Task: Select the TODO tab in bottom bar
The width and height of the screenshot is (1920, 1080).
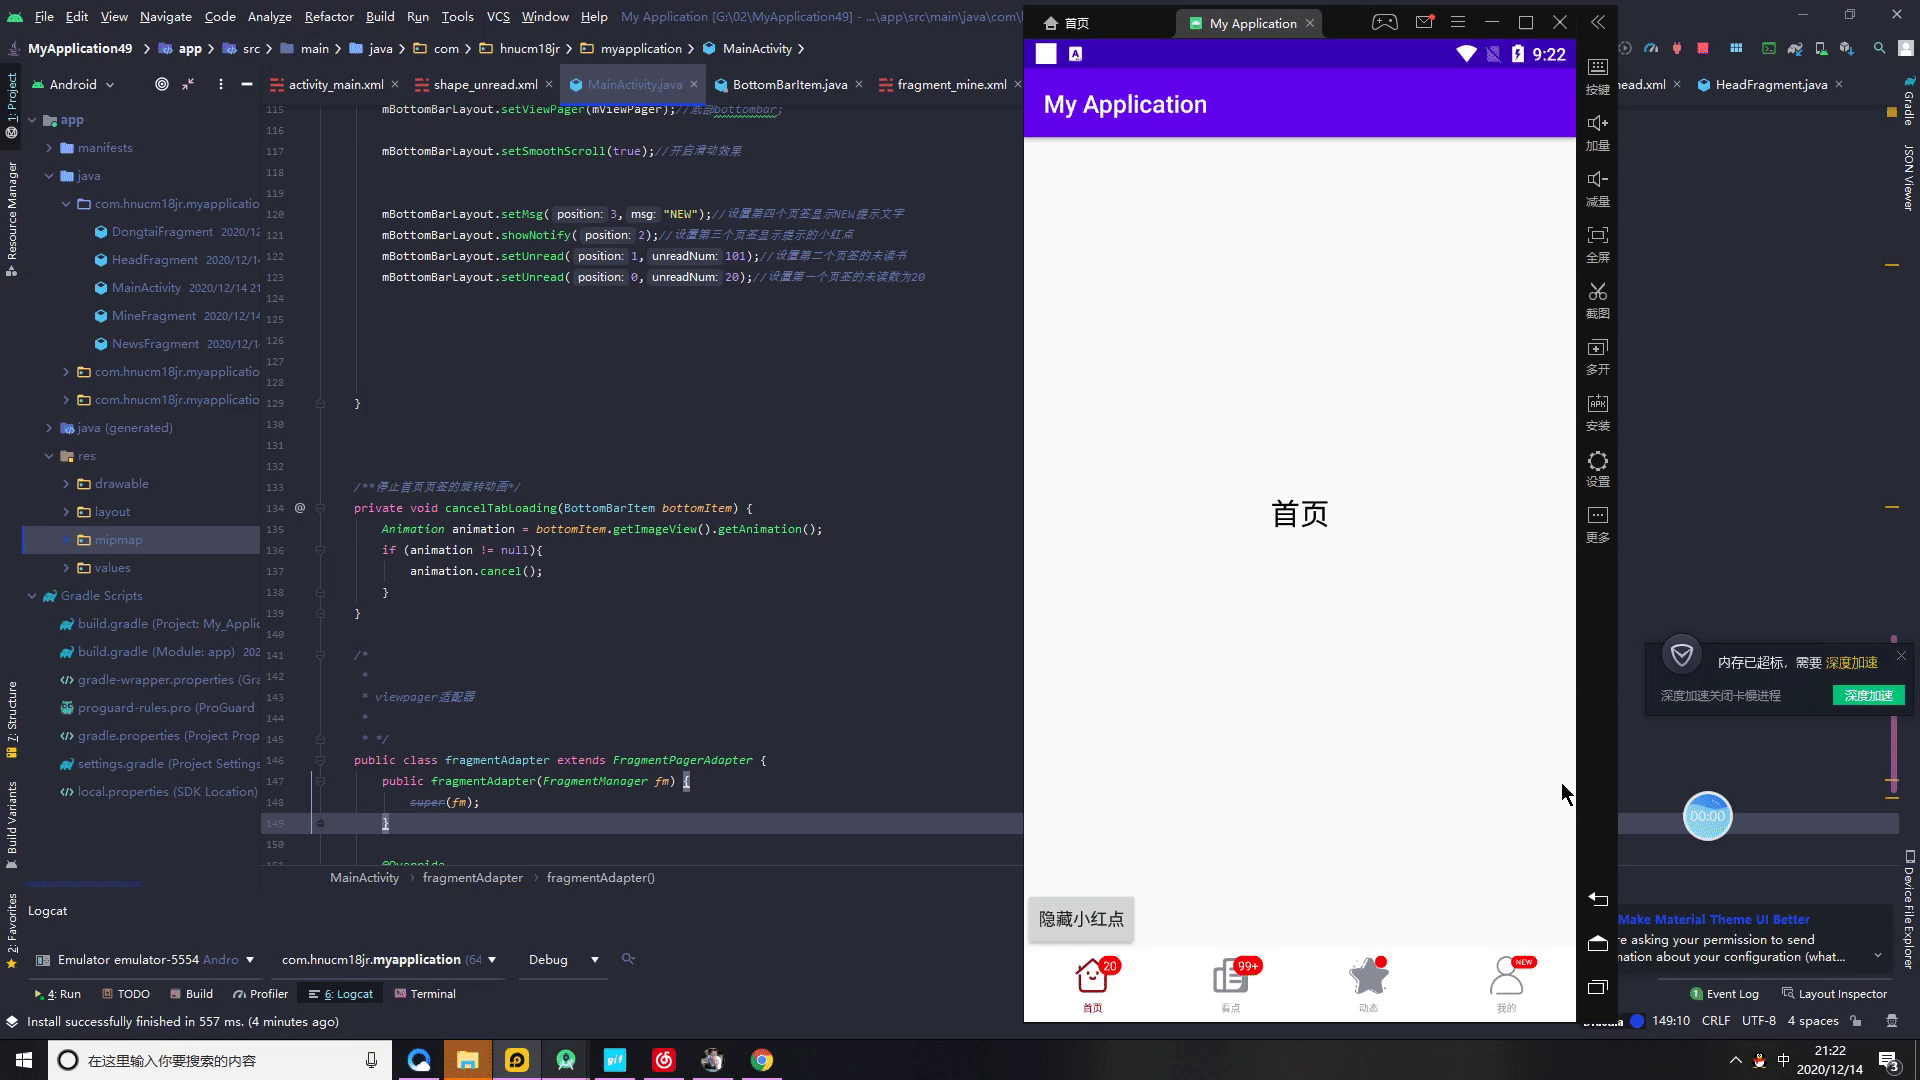Action: 133,994
